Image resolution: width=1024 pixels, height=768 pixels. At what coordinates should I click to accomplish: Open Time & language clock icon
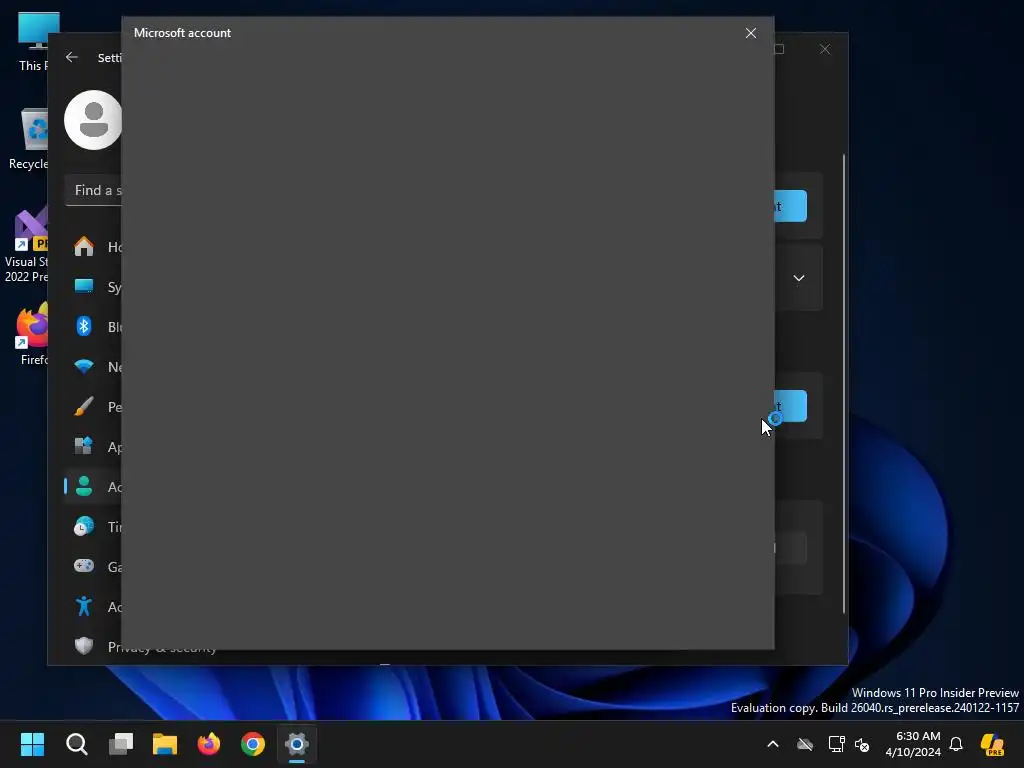click(84, 526)
